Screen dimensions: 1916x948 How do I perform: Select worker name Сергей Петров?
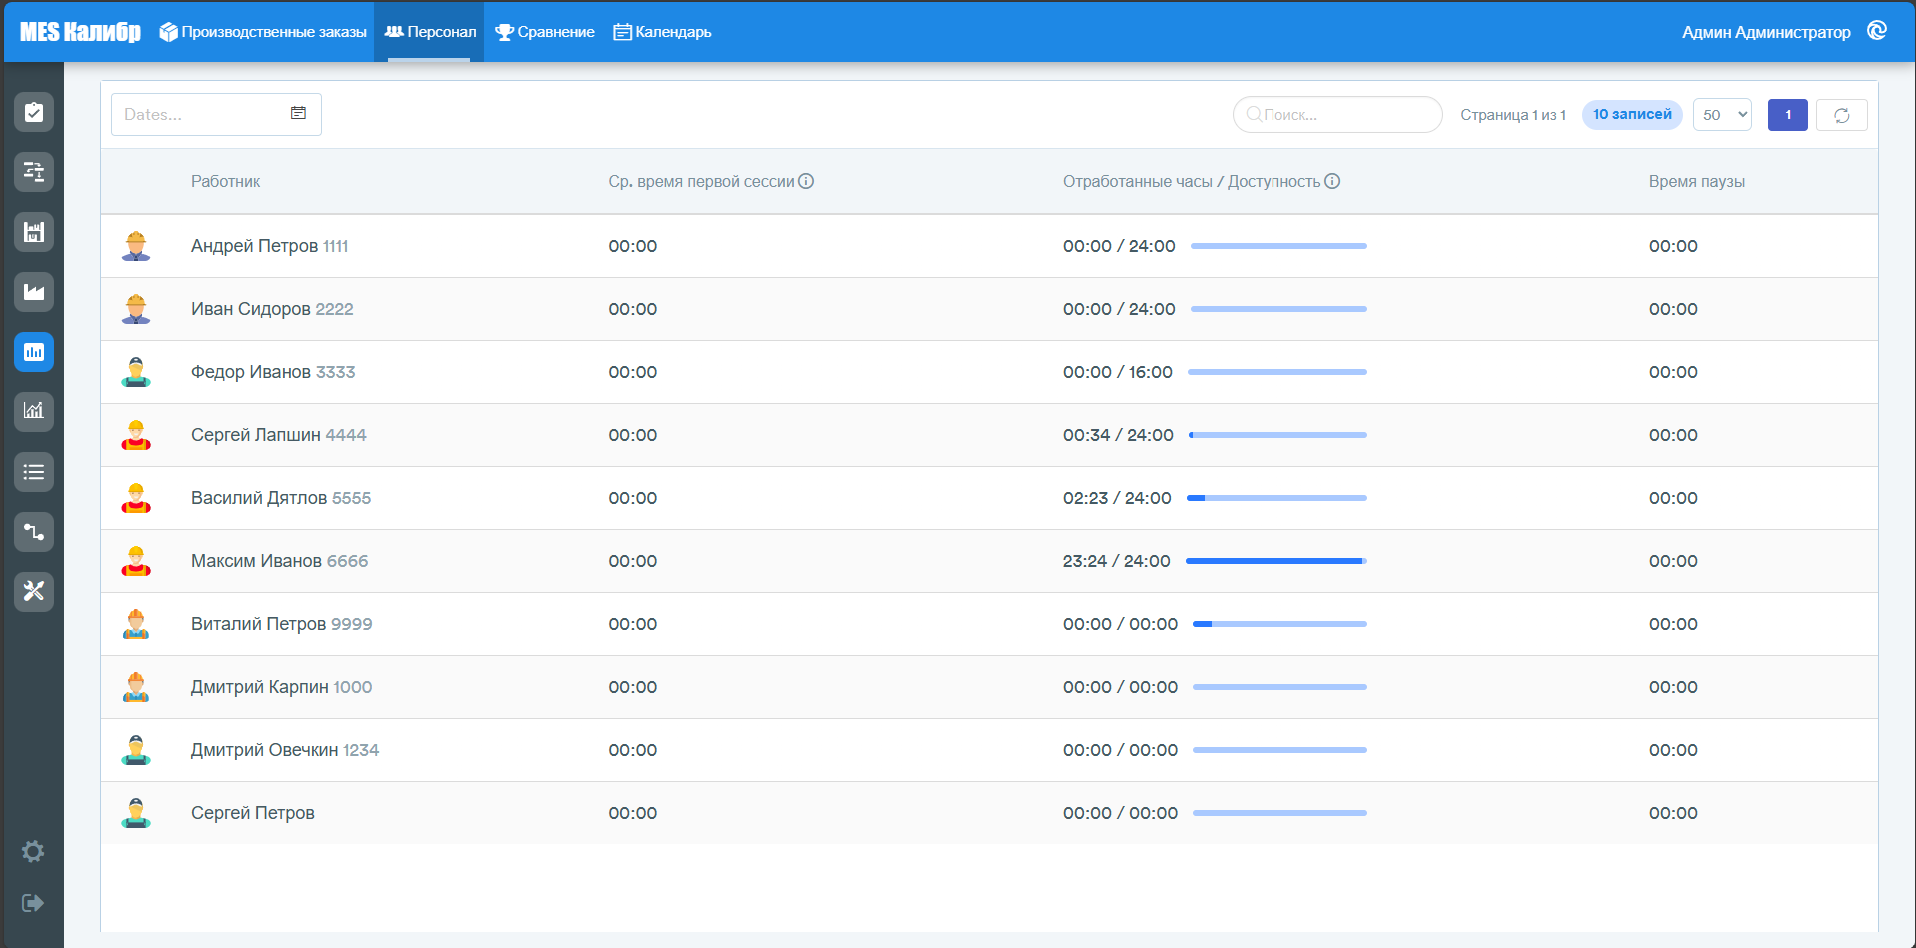tap(253, 813)
